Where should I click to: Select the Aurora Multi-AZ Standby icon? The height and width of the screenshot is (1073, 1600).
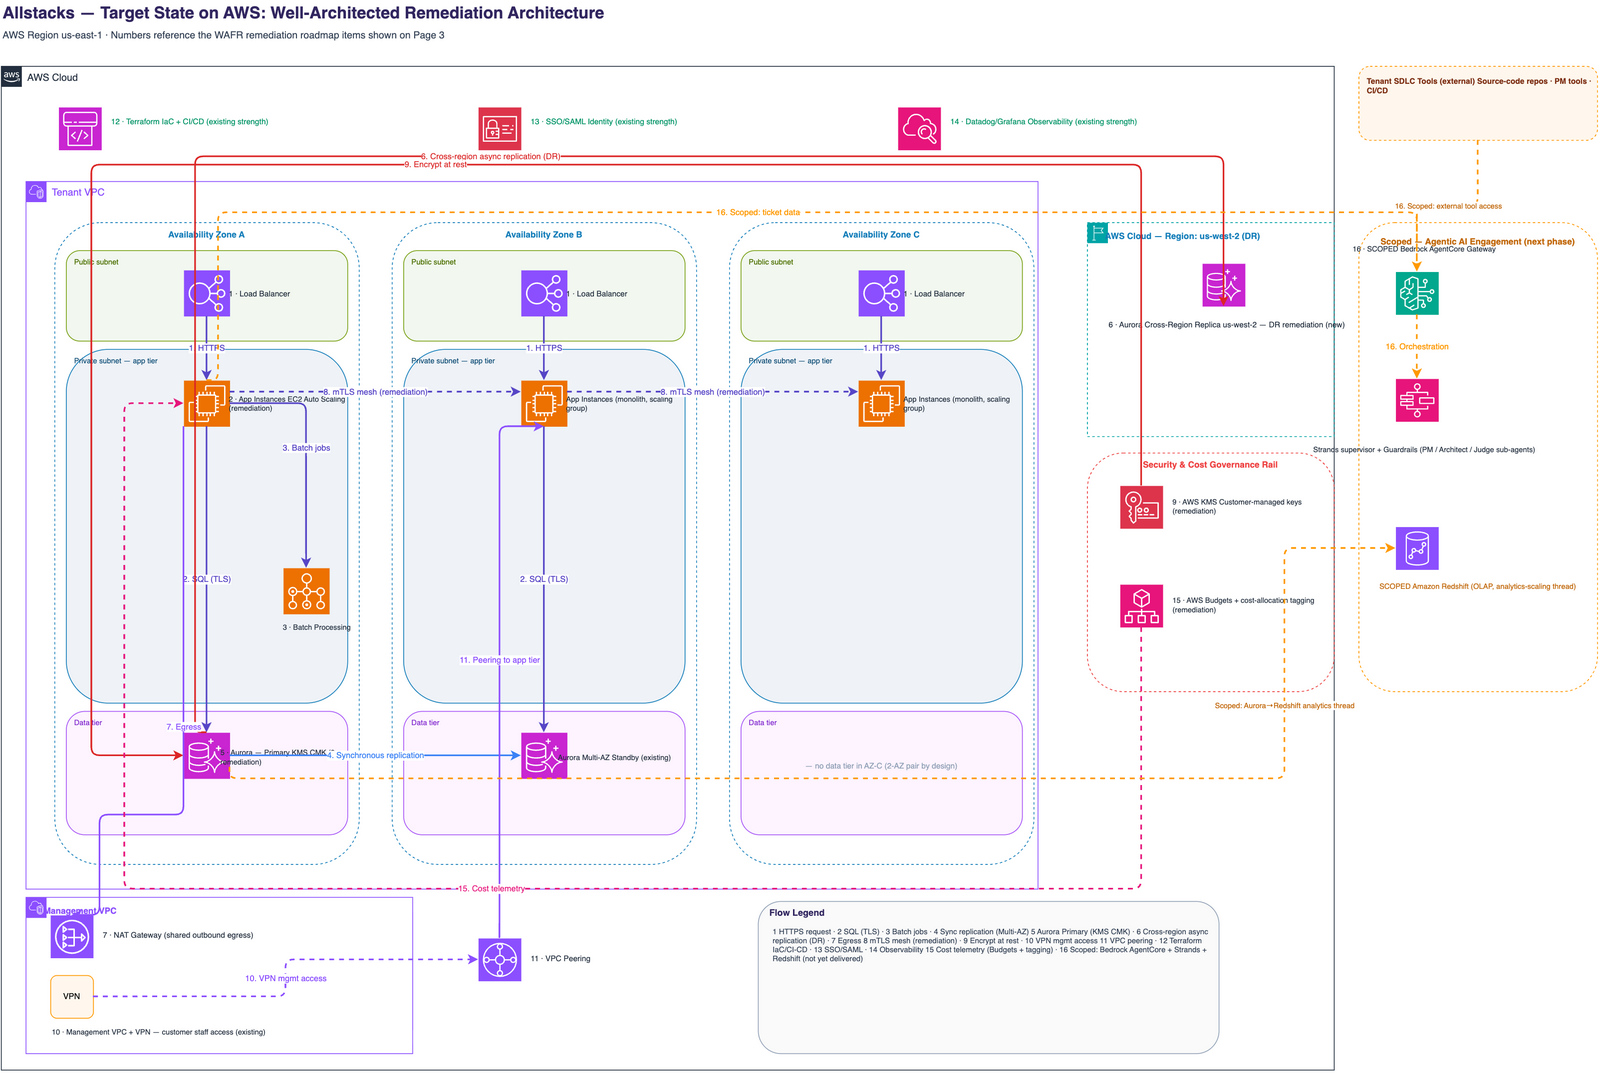coord(544,756)
